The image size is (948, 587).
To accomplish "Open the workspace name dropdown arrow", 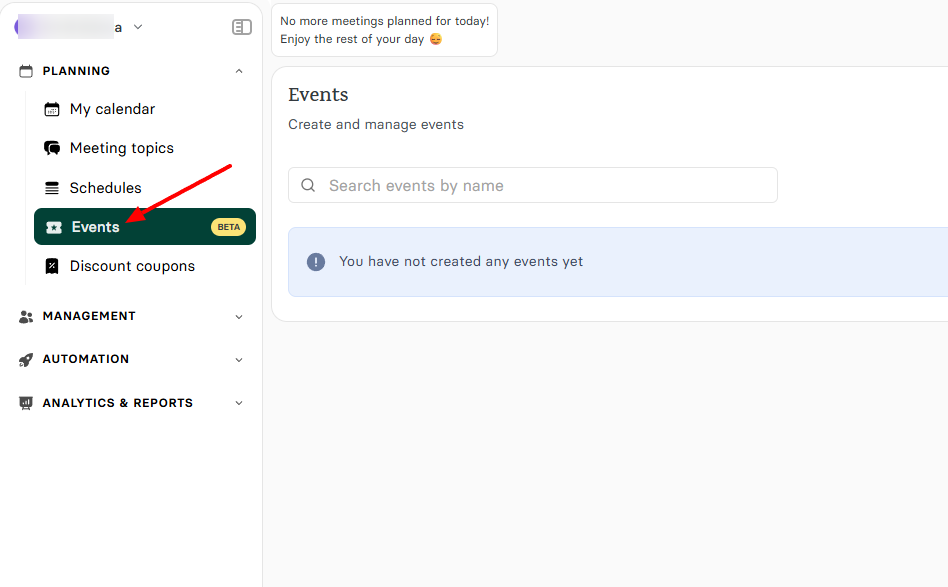I will (136, 27).
